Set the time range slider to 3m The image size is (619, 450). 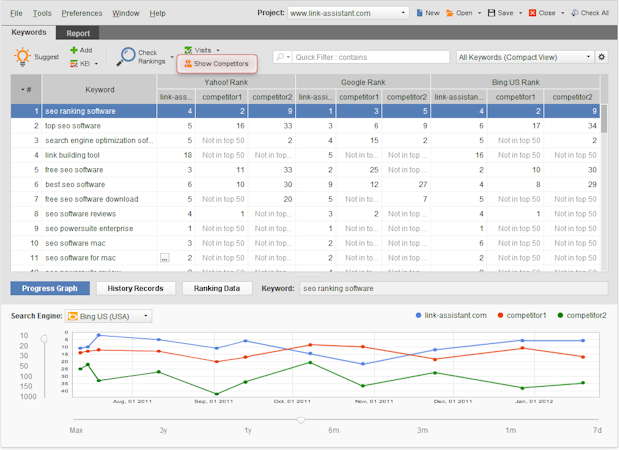422,430
